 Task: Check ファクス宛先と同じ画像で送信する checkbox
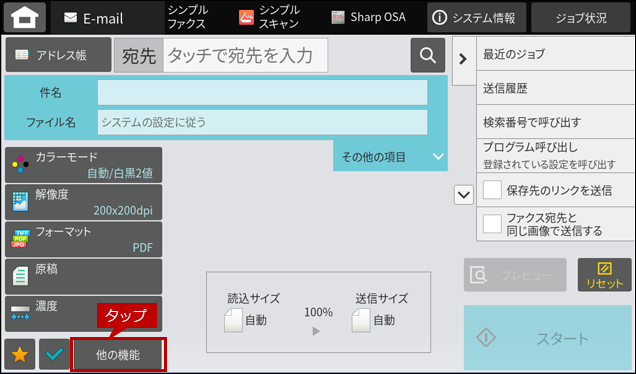(492, 224)
